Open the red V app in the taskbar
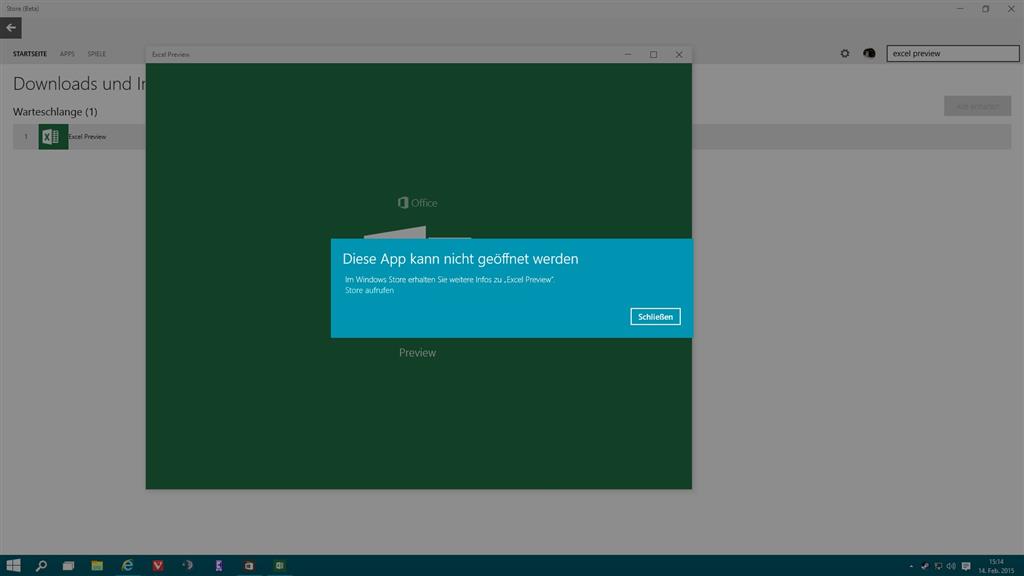The height and width of the screenshot is (576, 1024). (158, 566)
